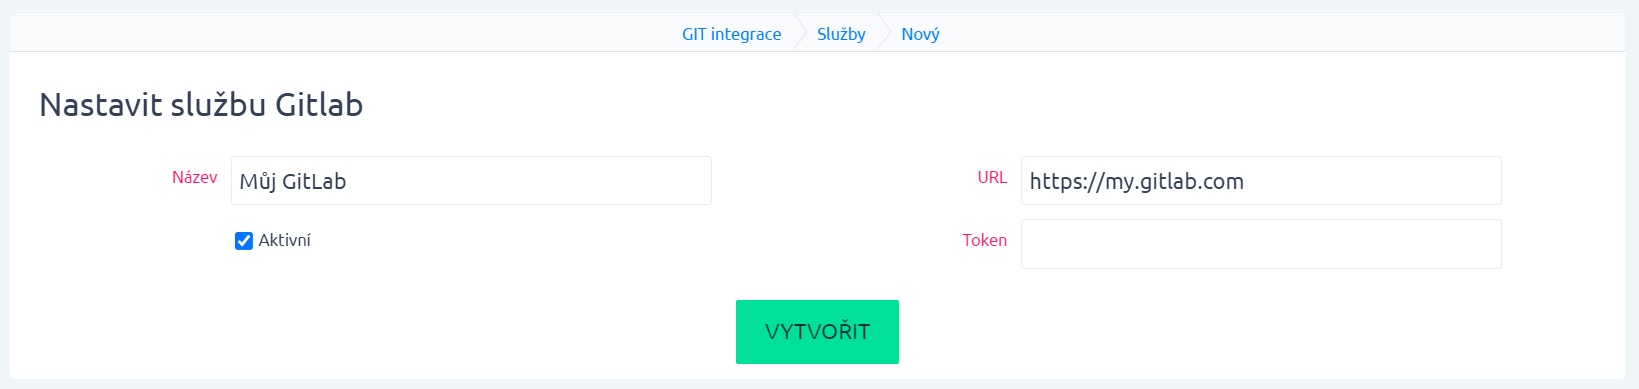Image resolution: width=1639 pixels, height=389 pixels.
Task: Focus the URL input field
Action: (1261, 181)
